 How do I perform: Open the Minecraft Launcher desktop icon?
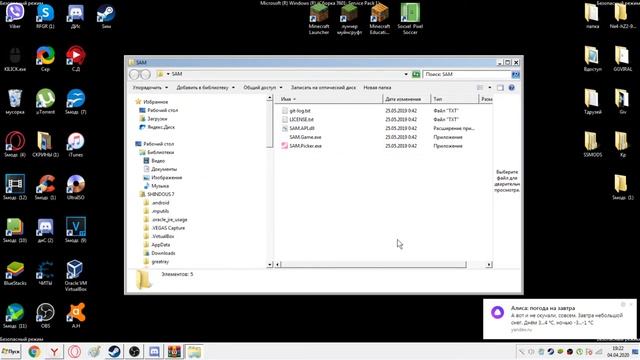coord(319,19)
